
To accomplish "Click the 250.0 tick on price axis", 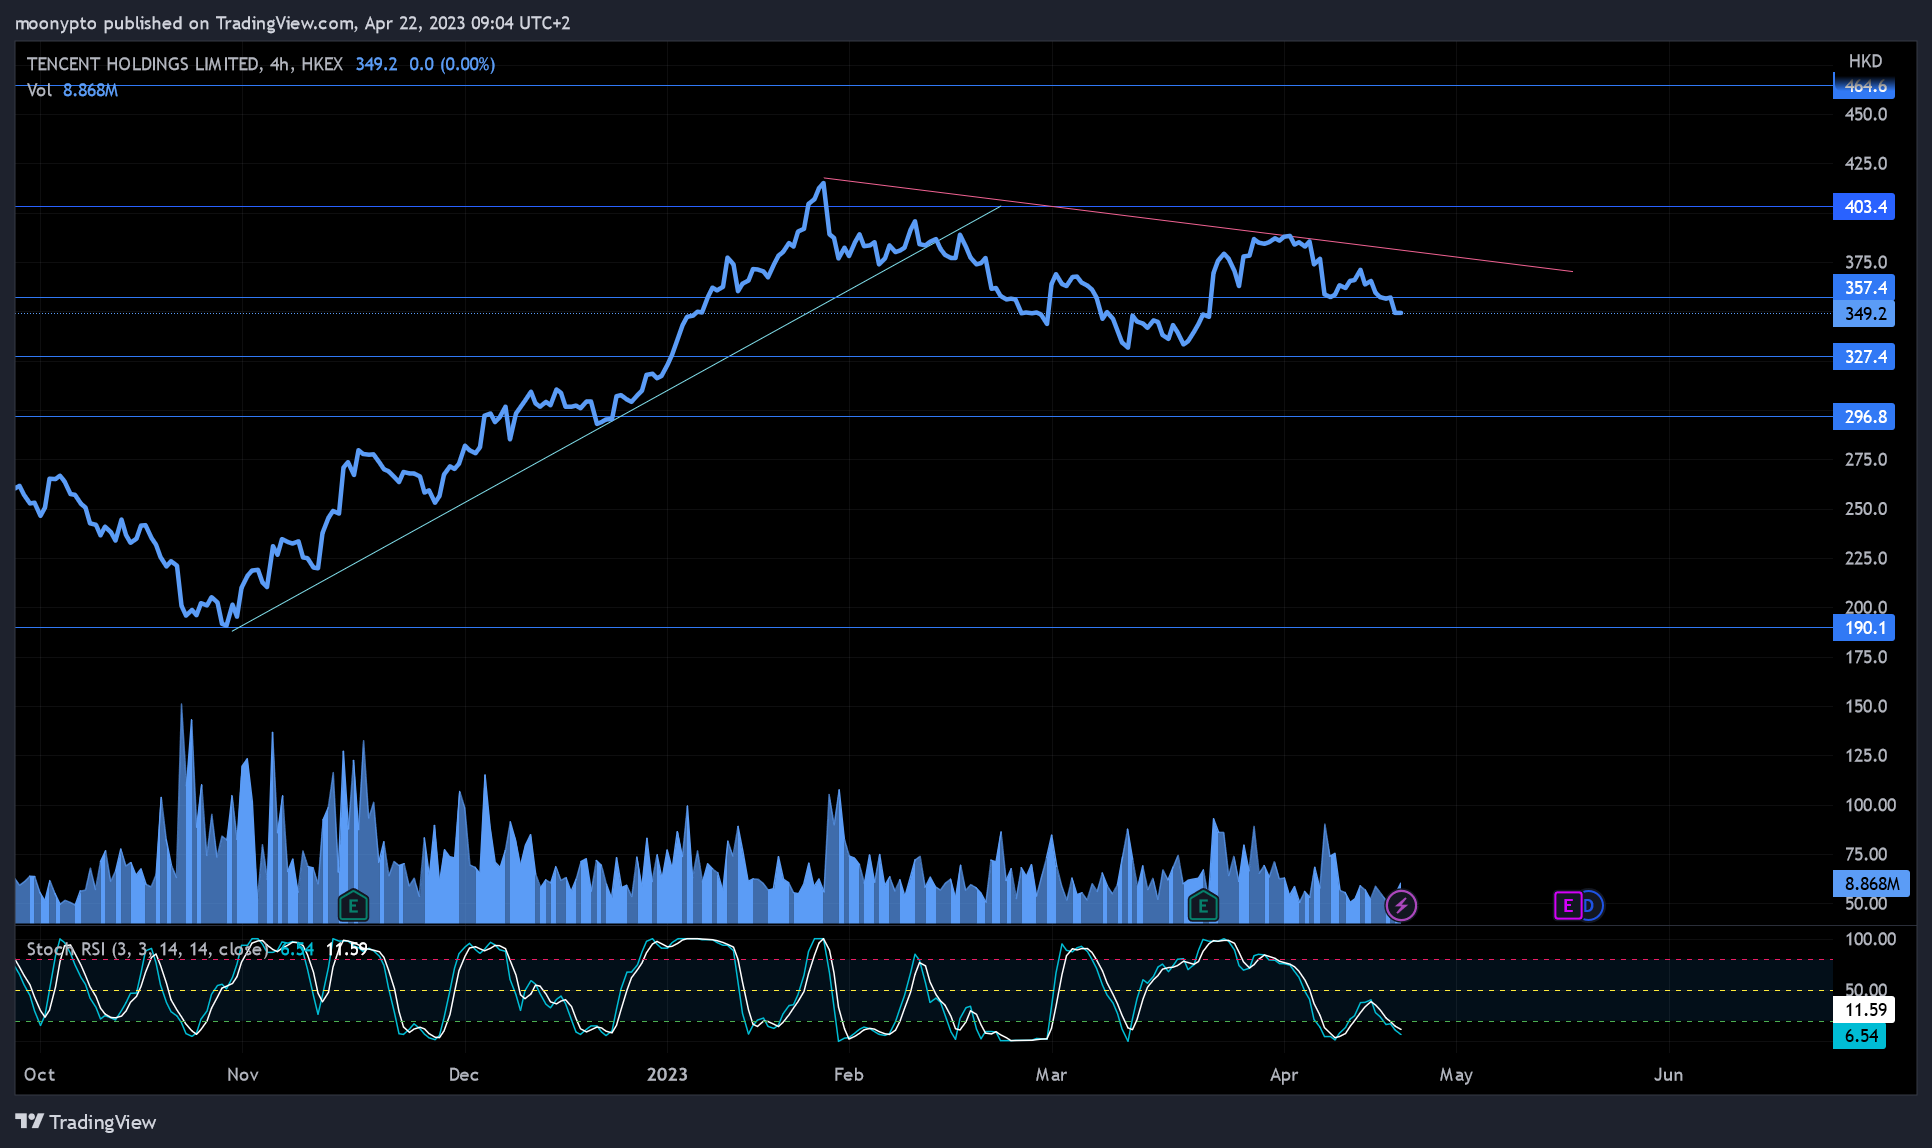I will 1866,509.
